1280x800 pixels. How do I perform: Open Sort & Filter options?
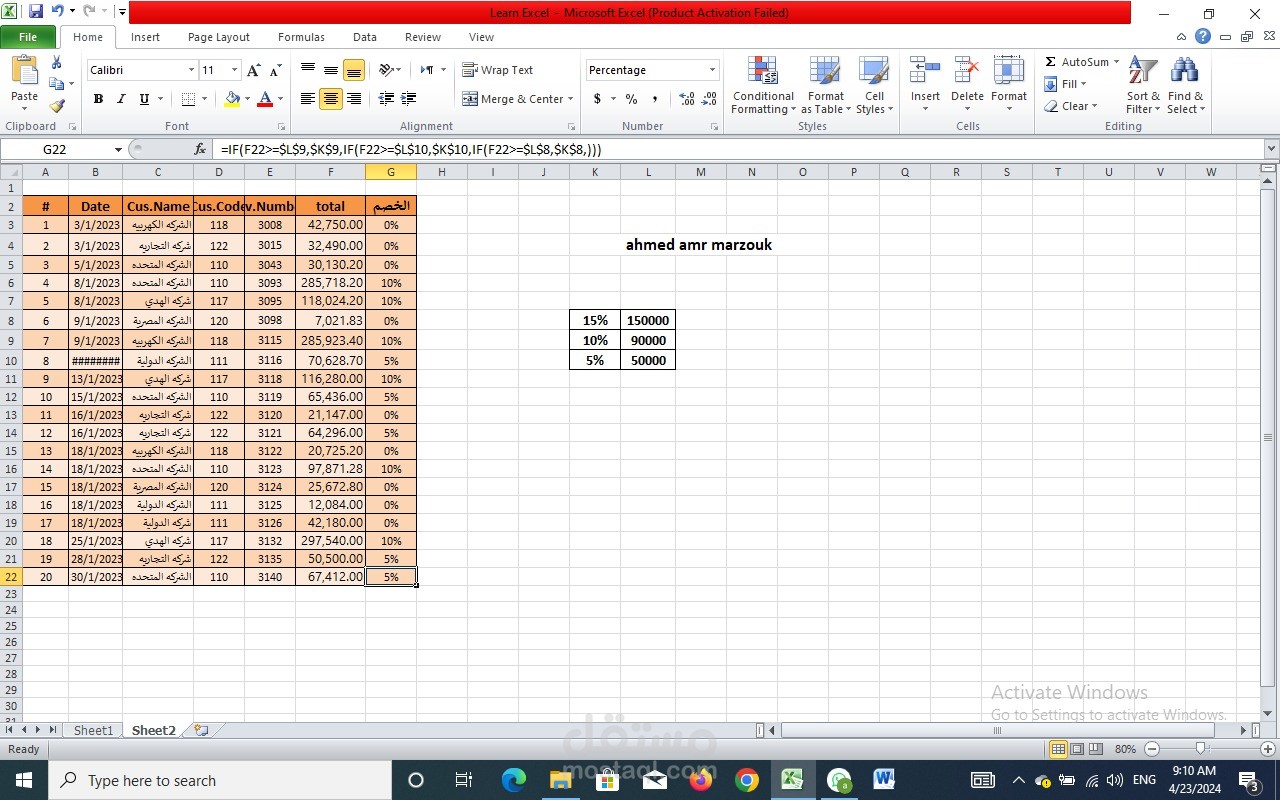tap(1142, 86)
